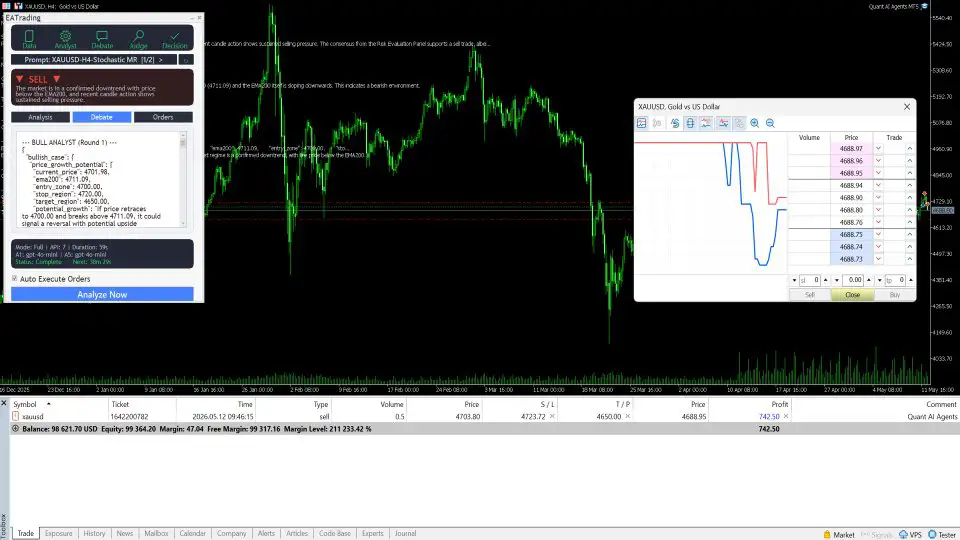Viewport: 960px width, 540px height.
Task: Open Signals in status bar
Action: point(877,534)
